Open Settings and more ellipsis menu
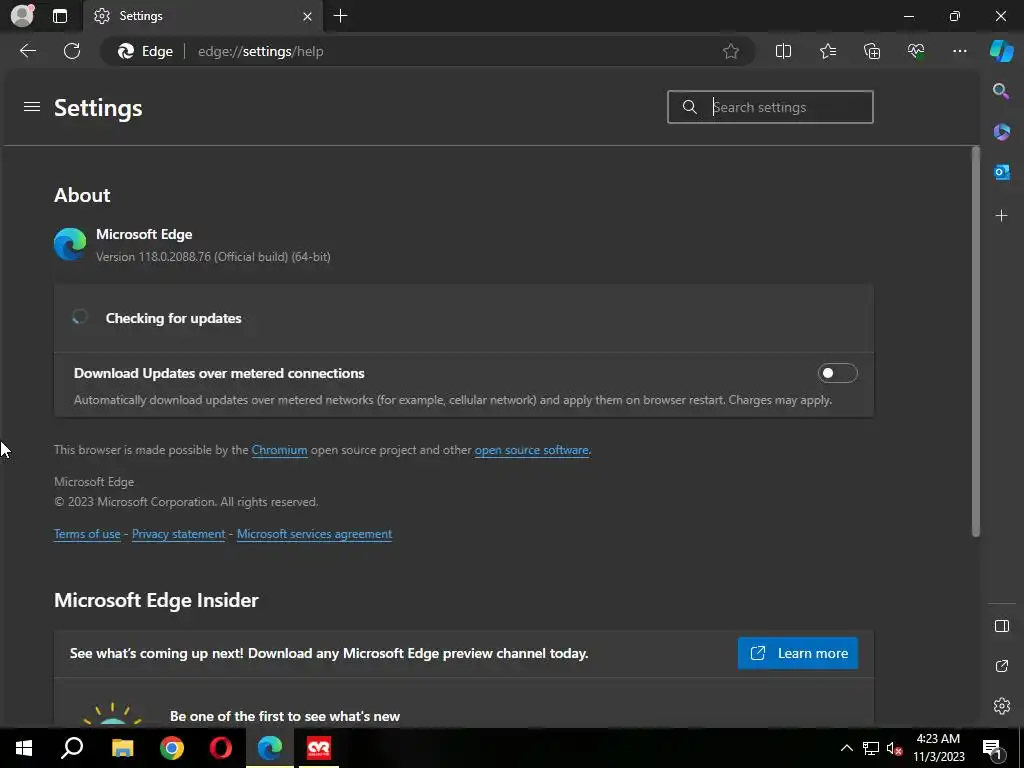 point(959,51)
